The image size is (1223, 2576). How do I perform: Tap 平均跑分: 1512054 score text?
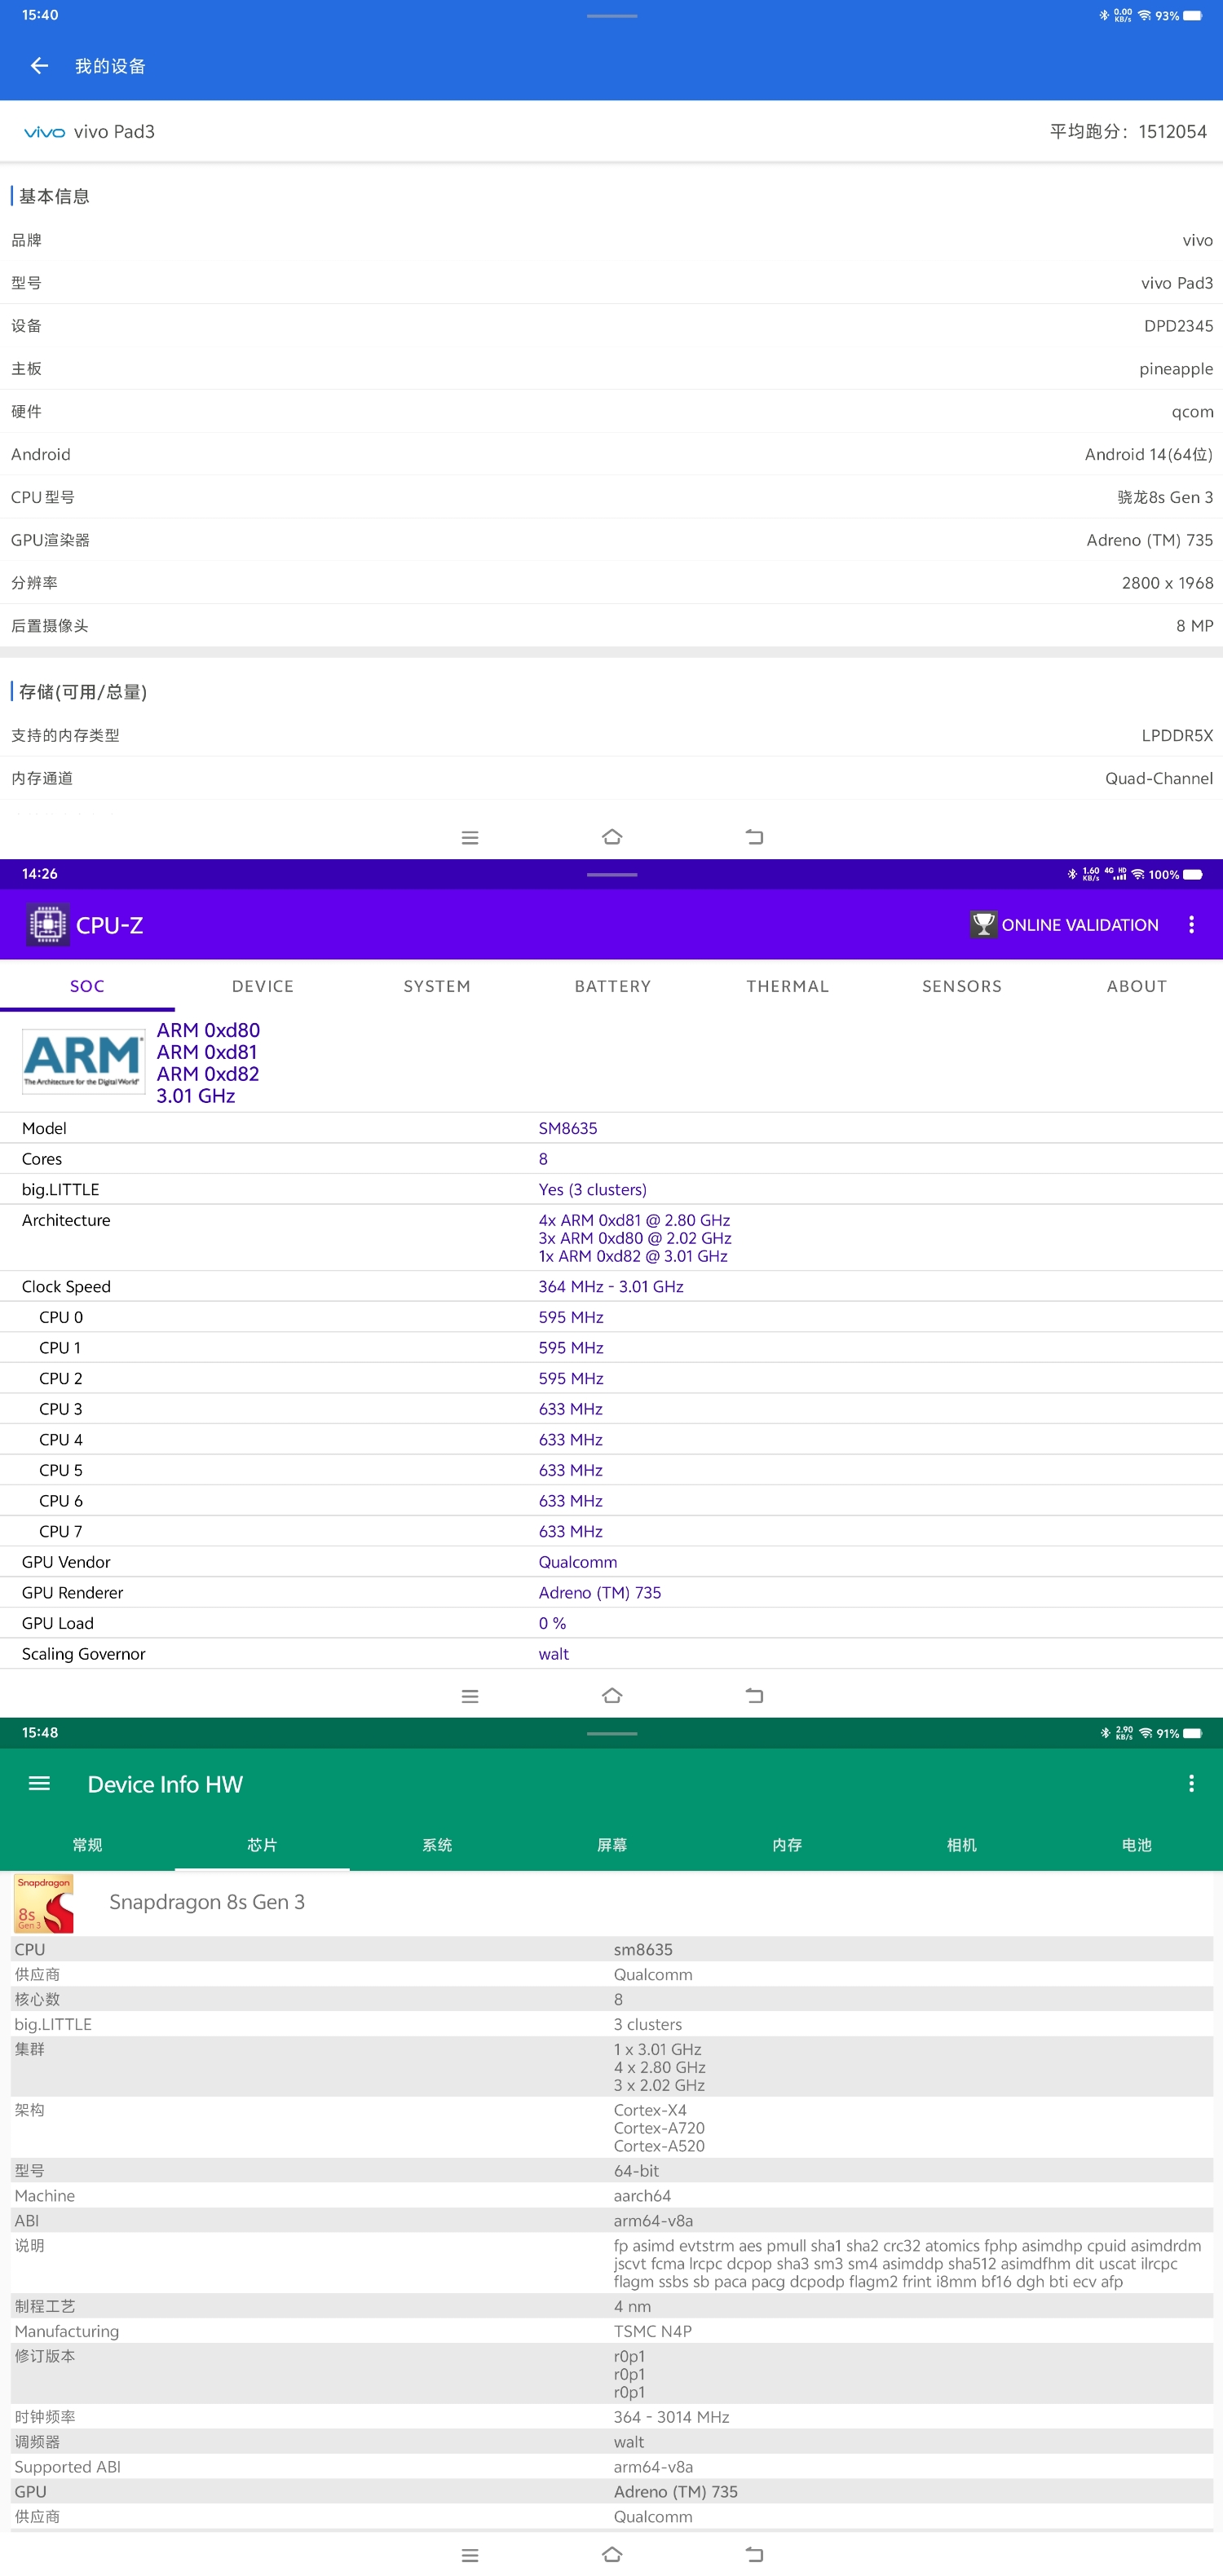[x=1128, y=132]
